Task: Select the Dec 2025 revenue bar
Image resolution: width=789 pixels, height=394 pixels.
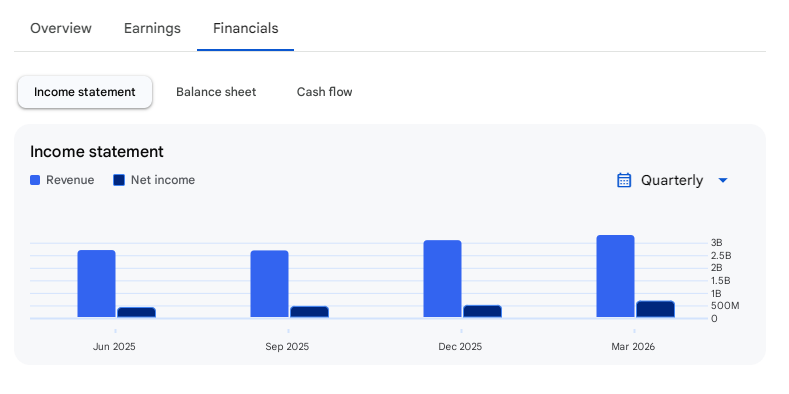Action: (x=442, y=279)
